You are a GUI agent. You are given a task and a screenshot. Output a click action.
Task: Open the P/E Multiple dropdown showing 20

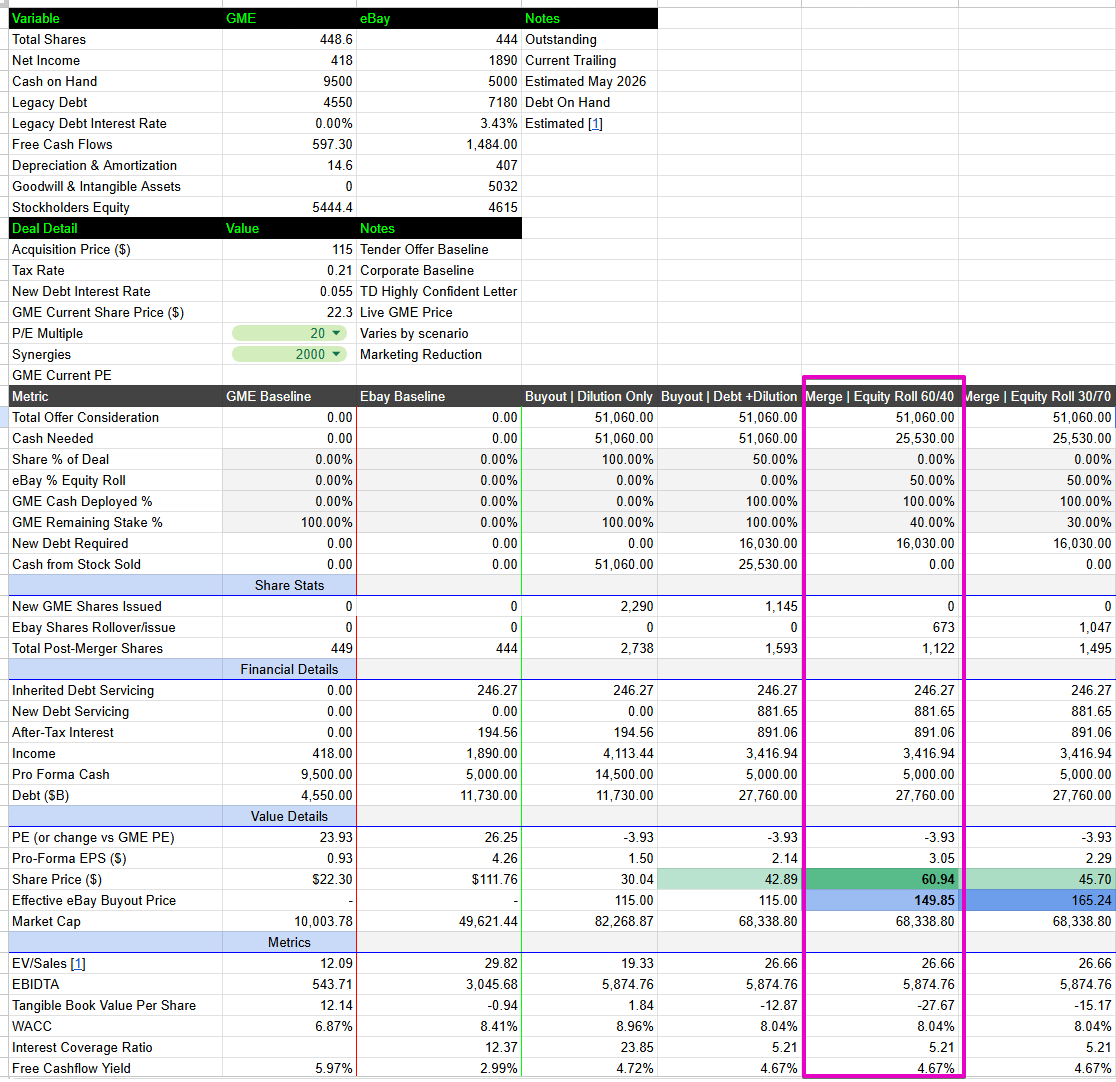(289, 333)
